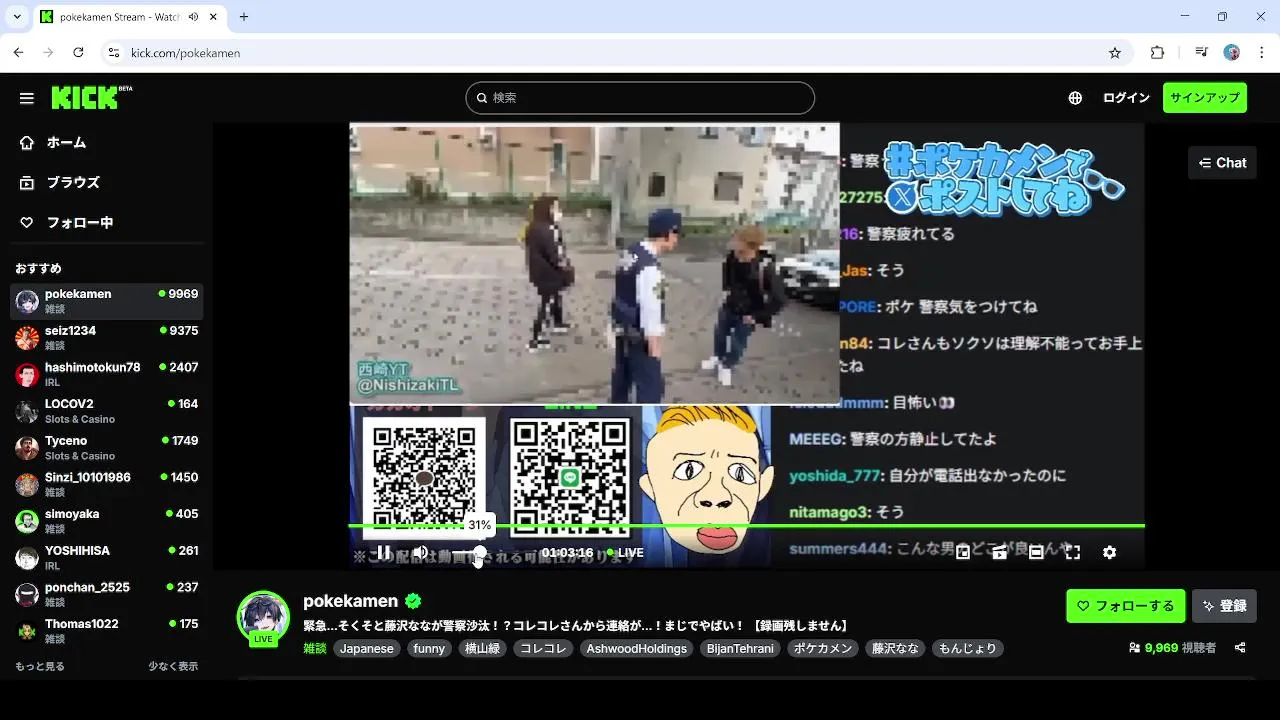Select LOCOV2 channel in sidebar
This screenshot has width=1280, height=720.
point(107,411)
